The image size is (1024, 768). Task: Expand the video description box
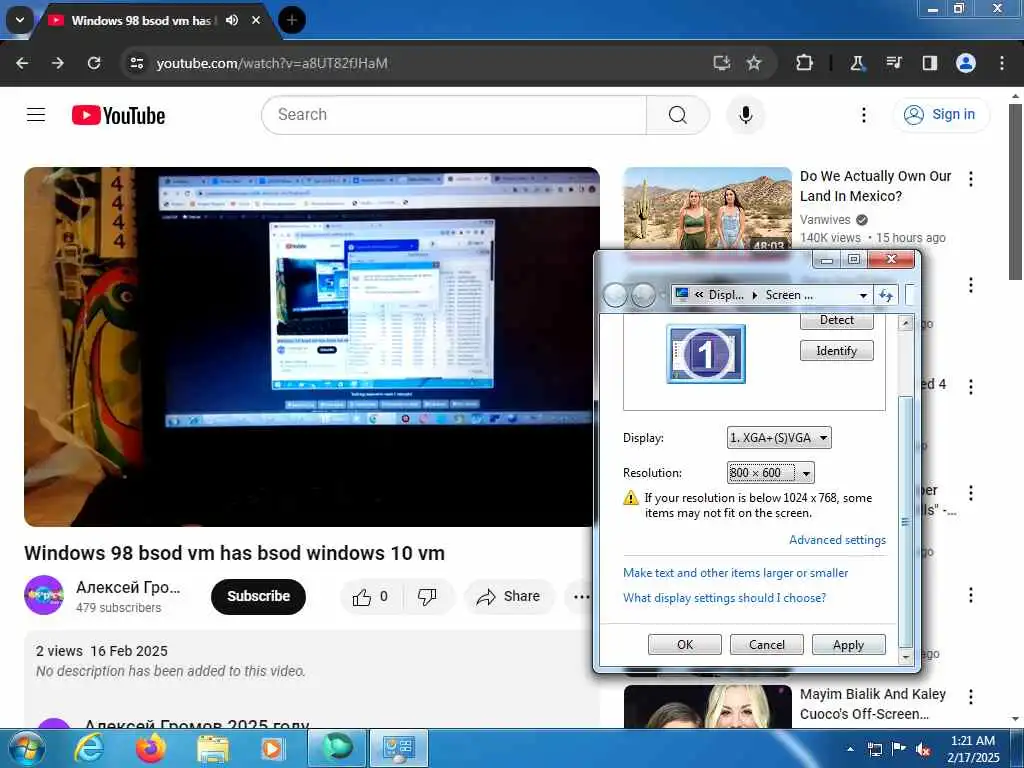pos(312,679)
